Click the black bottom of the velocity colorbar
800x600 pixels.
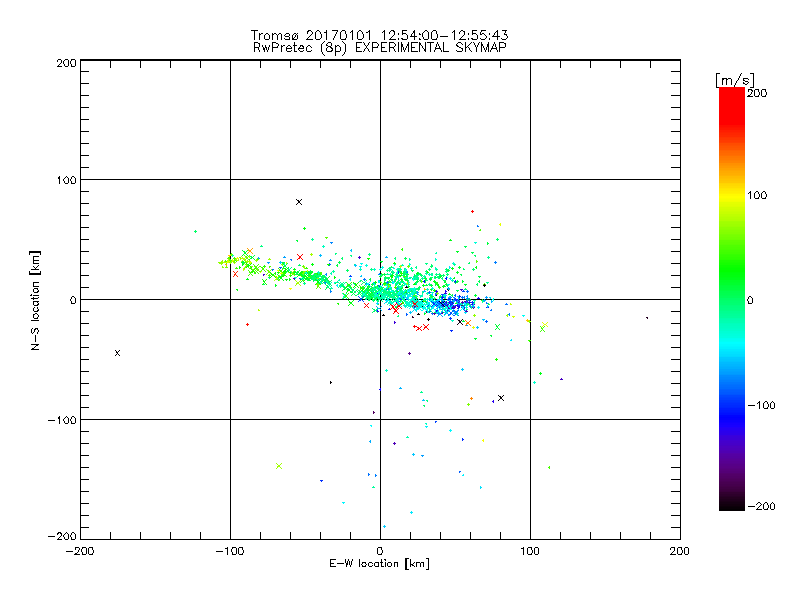[x=732, y=505]
